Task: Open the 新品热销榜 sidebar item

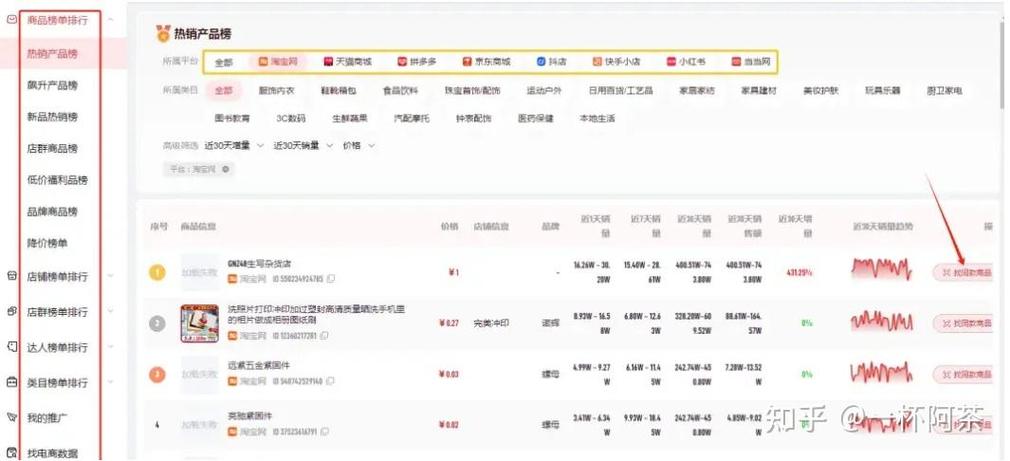Action: (52, 117)
